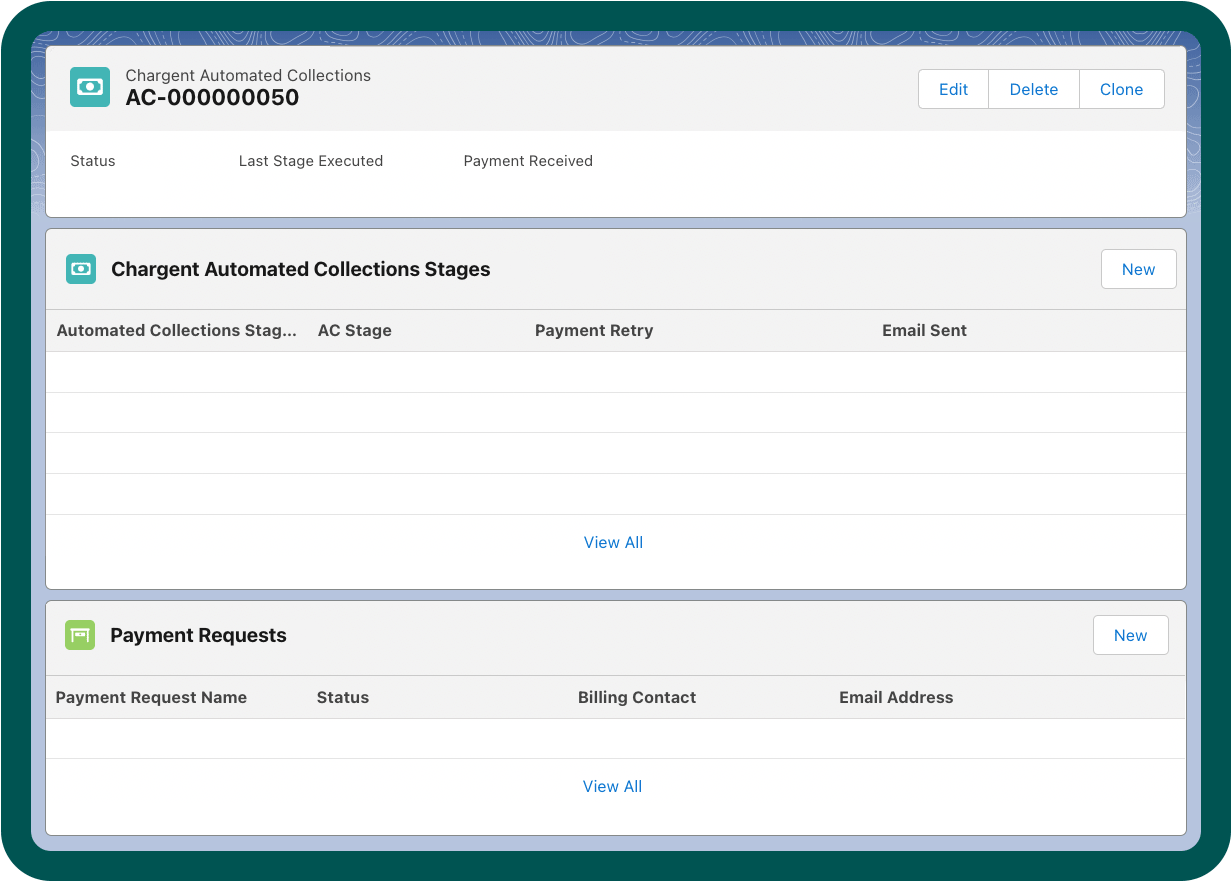This screenshot has width=1232, height=882.
Task: Click the Chargent Automated Collections object label
Action: (248, 75)
